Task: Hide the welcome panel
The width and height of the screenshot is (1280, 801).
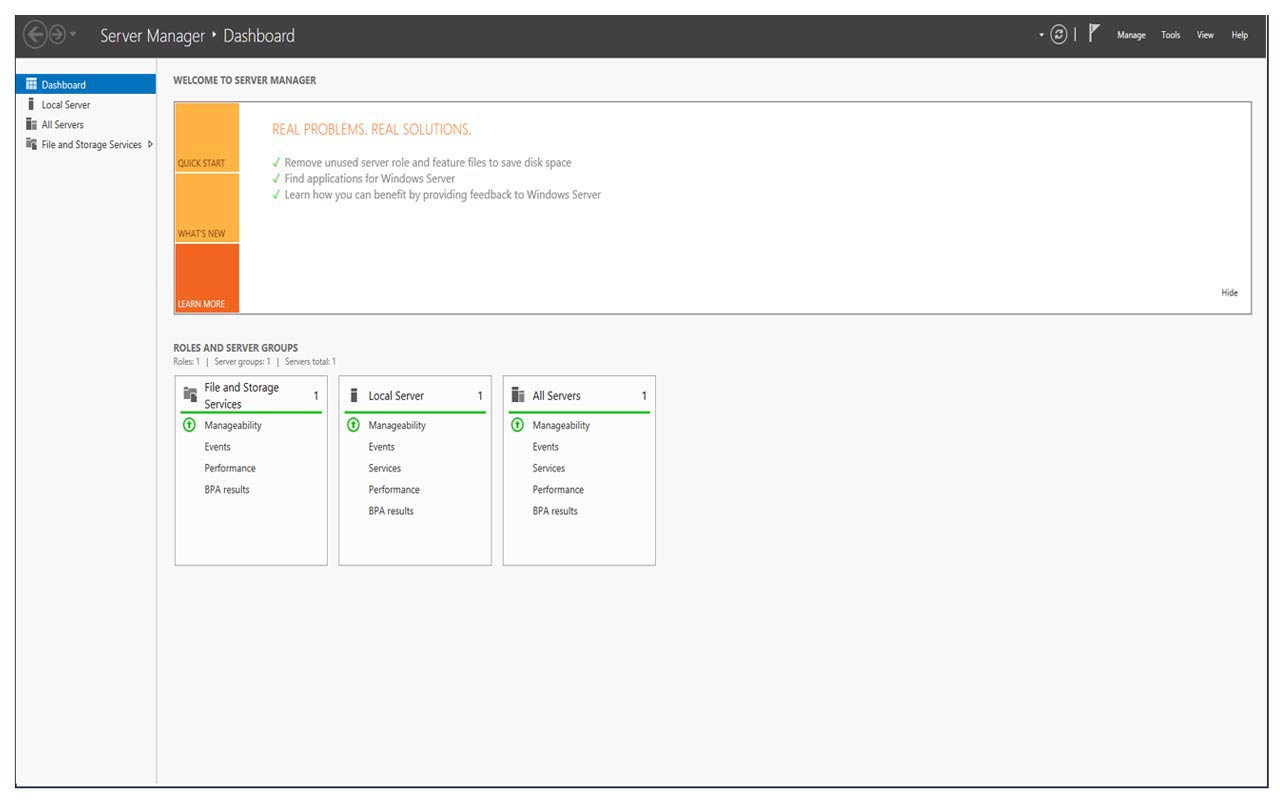Action: click(x=1229, y=293)
